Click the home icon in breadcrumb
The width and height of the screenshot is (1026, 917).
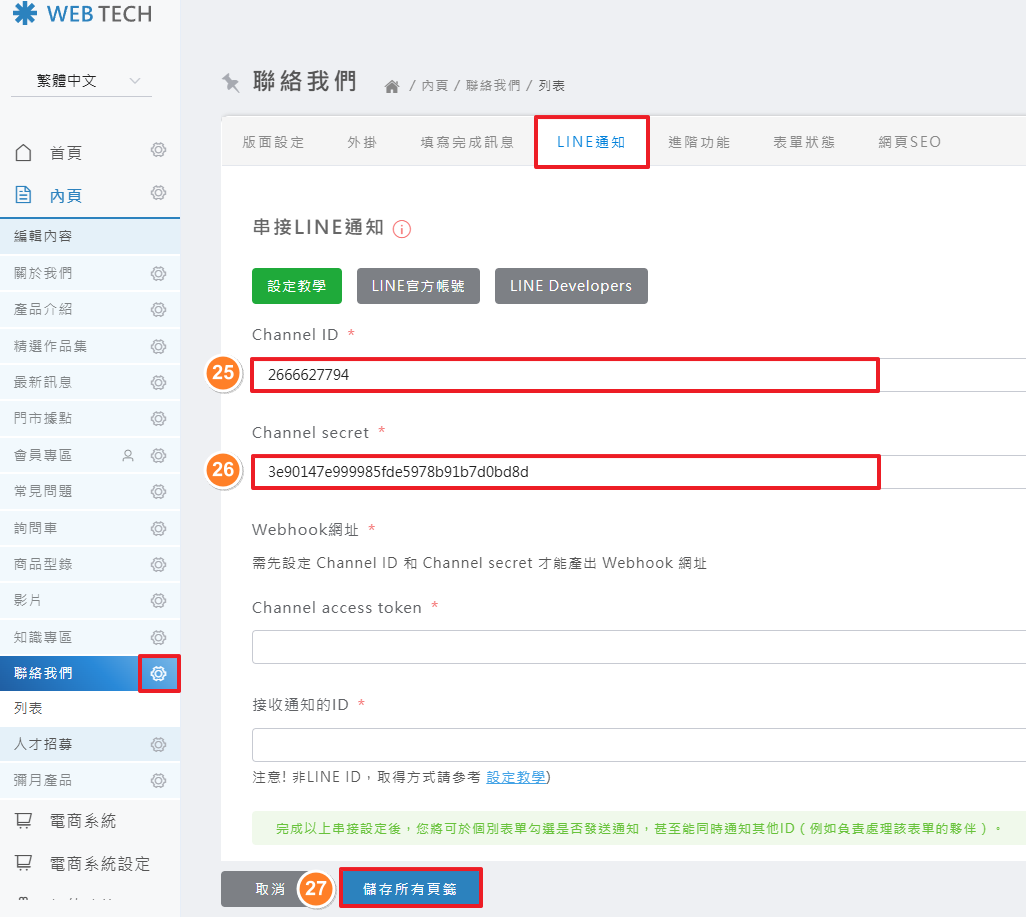tap(392, 87)
